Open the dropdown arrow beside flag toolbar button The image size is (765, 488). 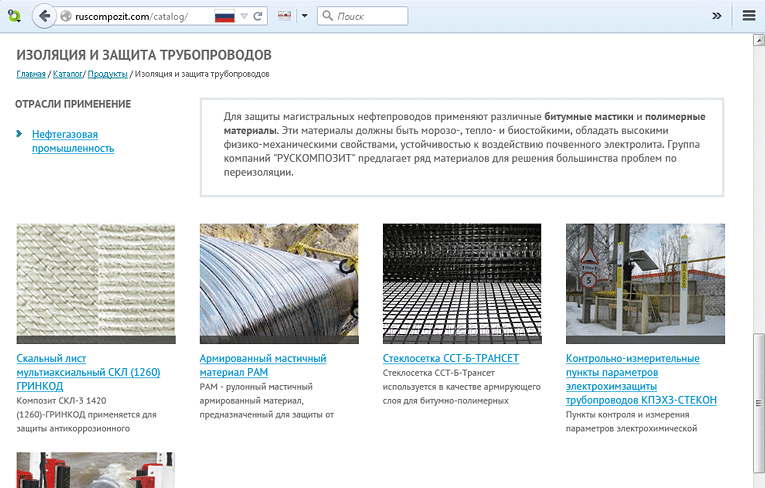[304, 16]
